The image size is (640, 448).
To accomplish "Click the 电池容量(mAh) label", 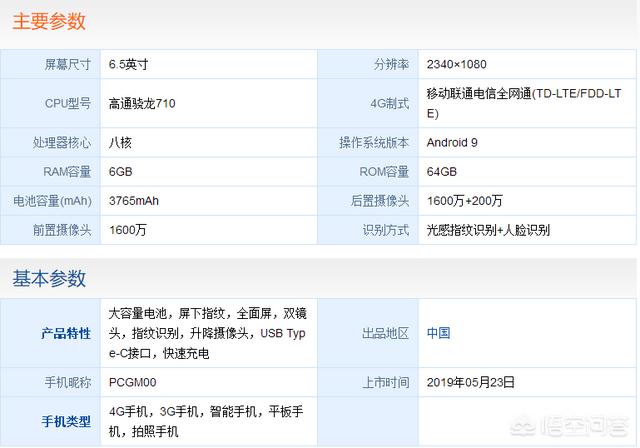I will (x=52, y=201).
